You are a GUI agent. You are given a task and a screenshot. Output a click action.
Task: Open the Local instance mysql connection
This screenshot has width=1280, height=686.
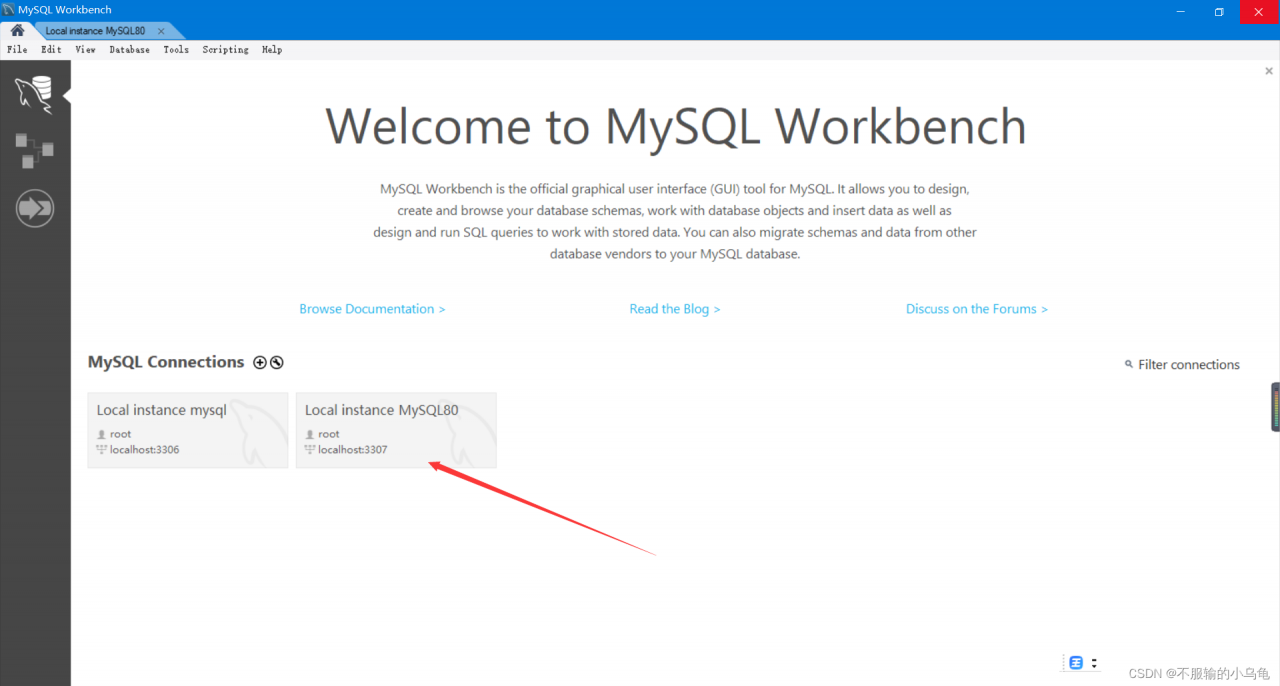pyautogui.click(x=188, y=430)
